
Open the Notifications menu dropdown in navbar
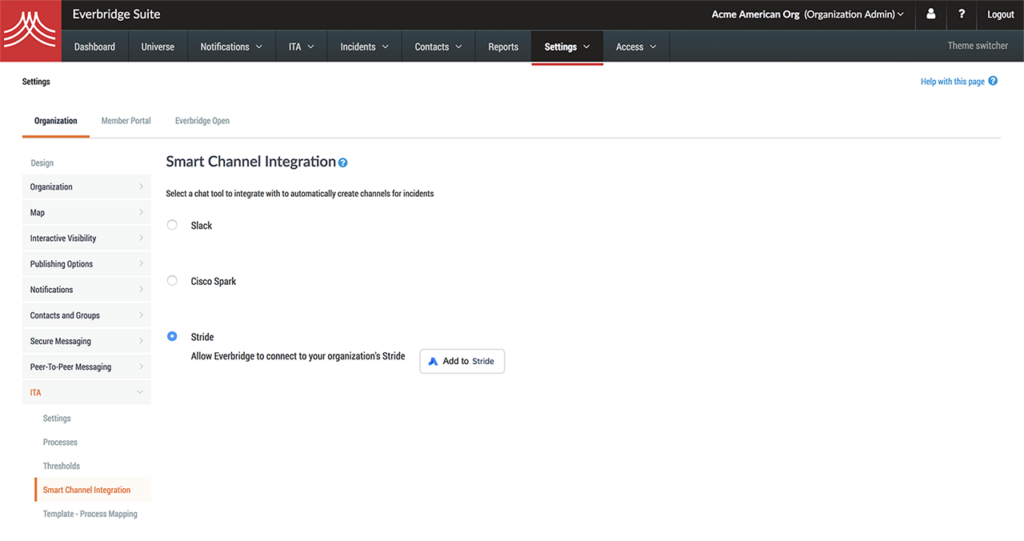pos(231,46)
